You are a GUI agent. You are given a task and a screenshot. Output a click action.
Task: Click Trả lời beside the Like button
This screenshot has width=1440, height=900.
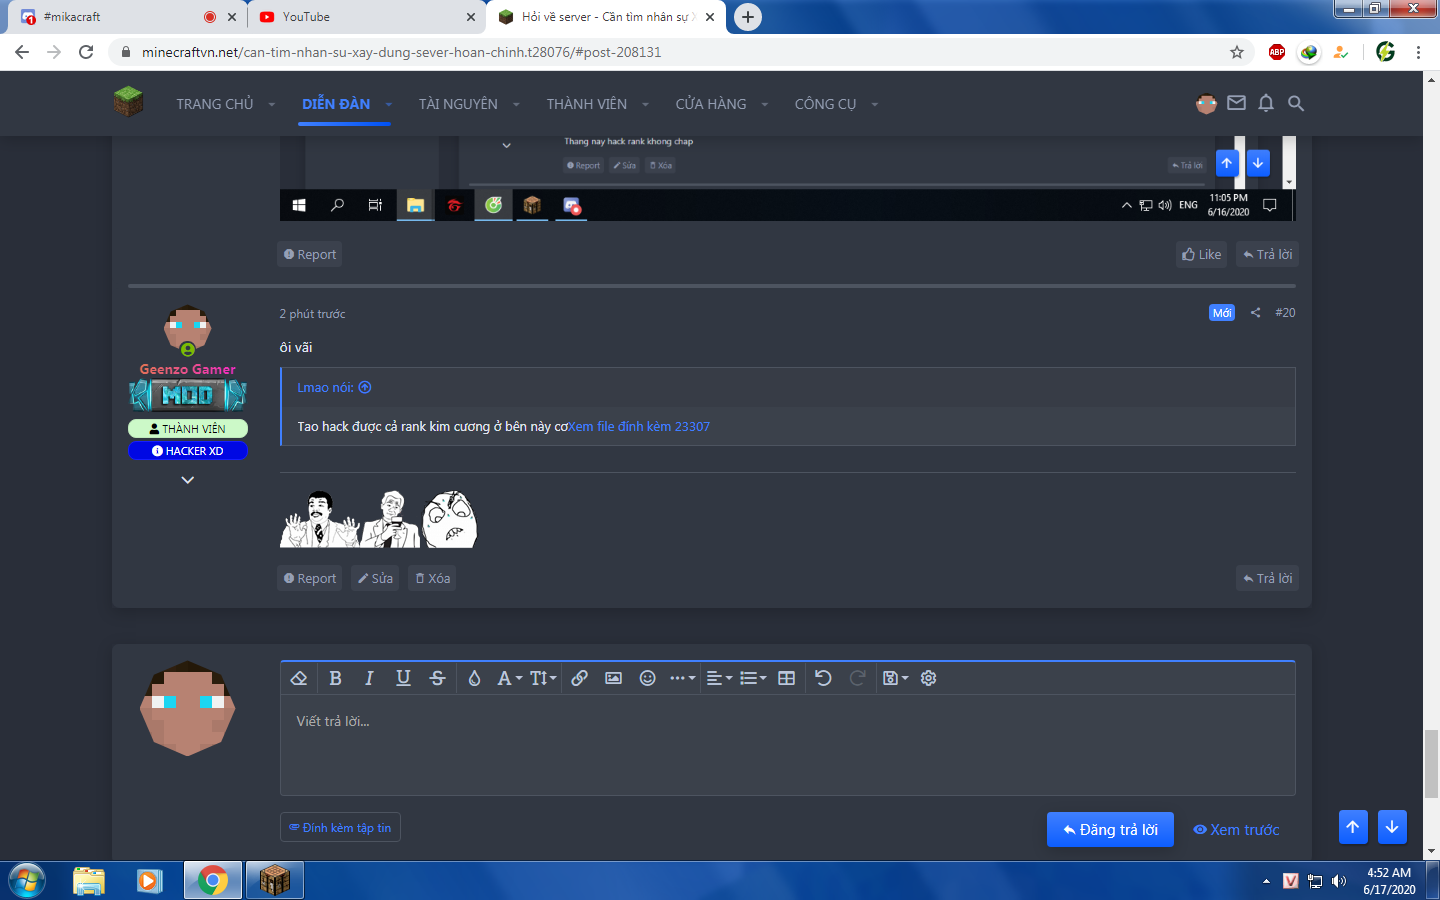(x=1267, y=254)
